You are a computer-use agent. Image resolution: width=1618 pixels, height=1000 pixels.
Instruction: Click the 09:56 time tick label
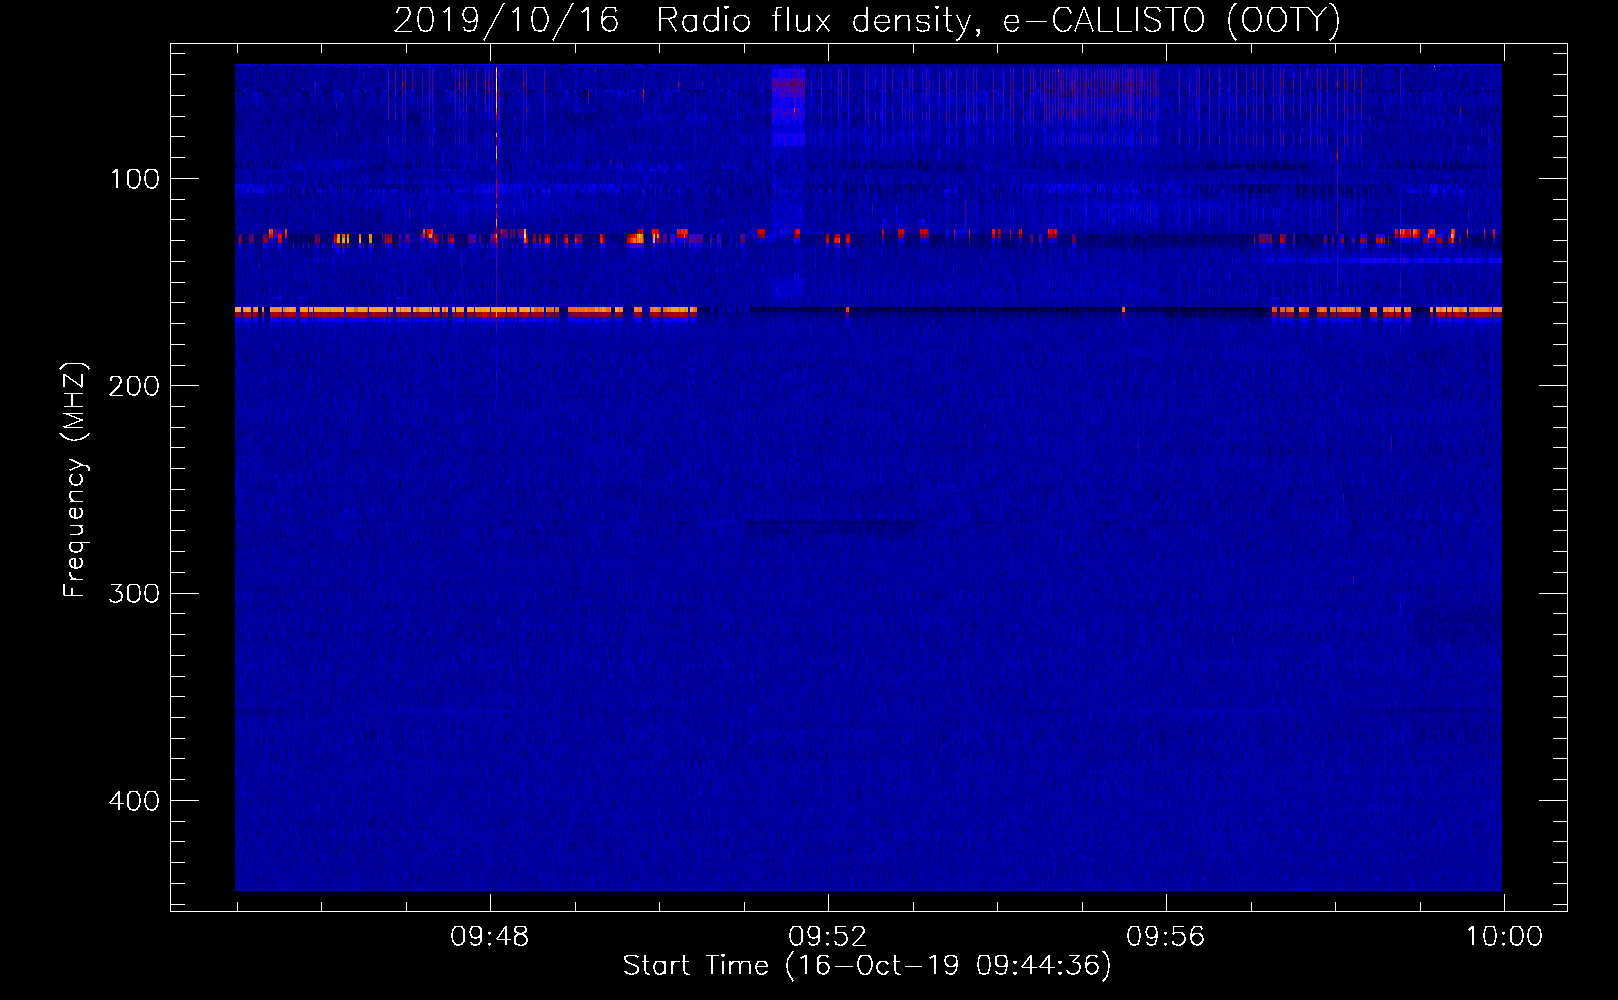[x=1166, y=937]
